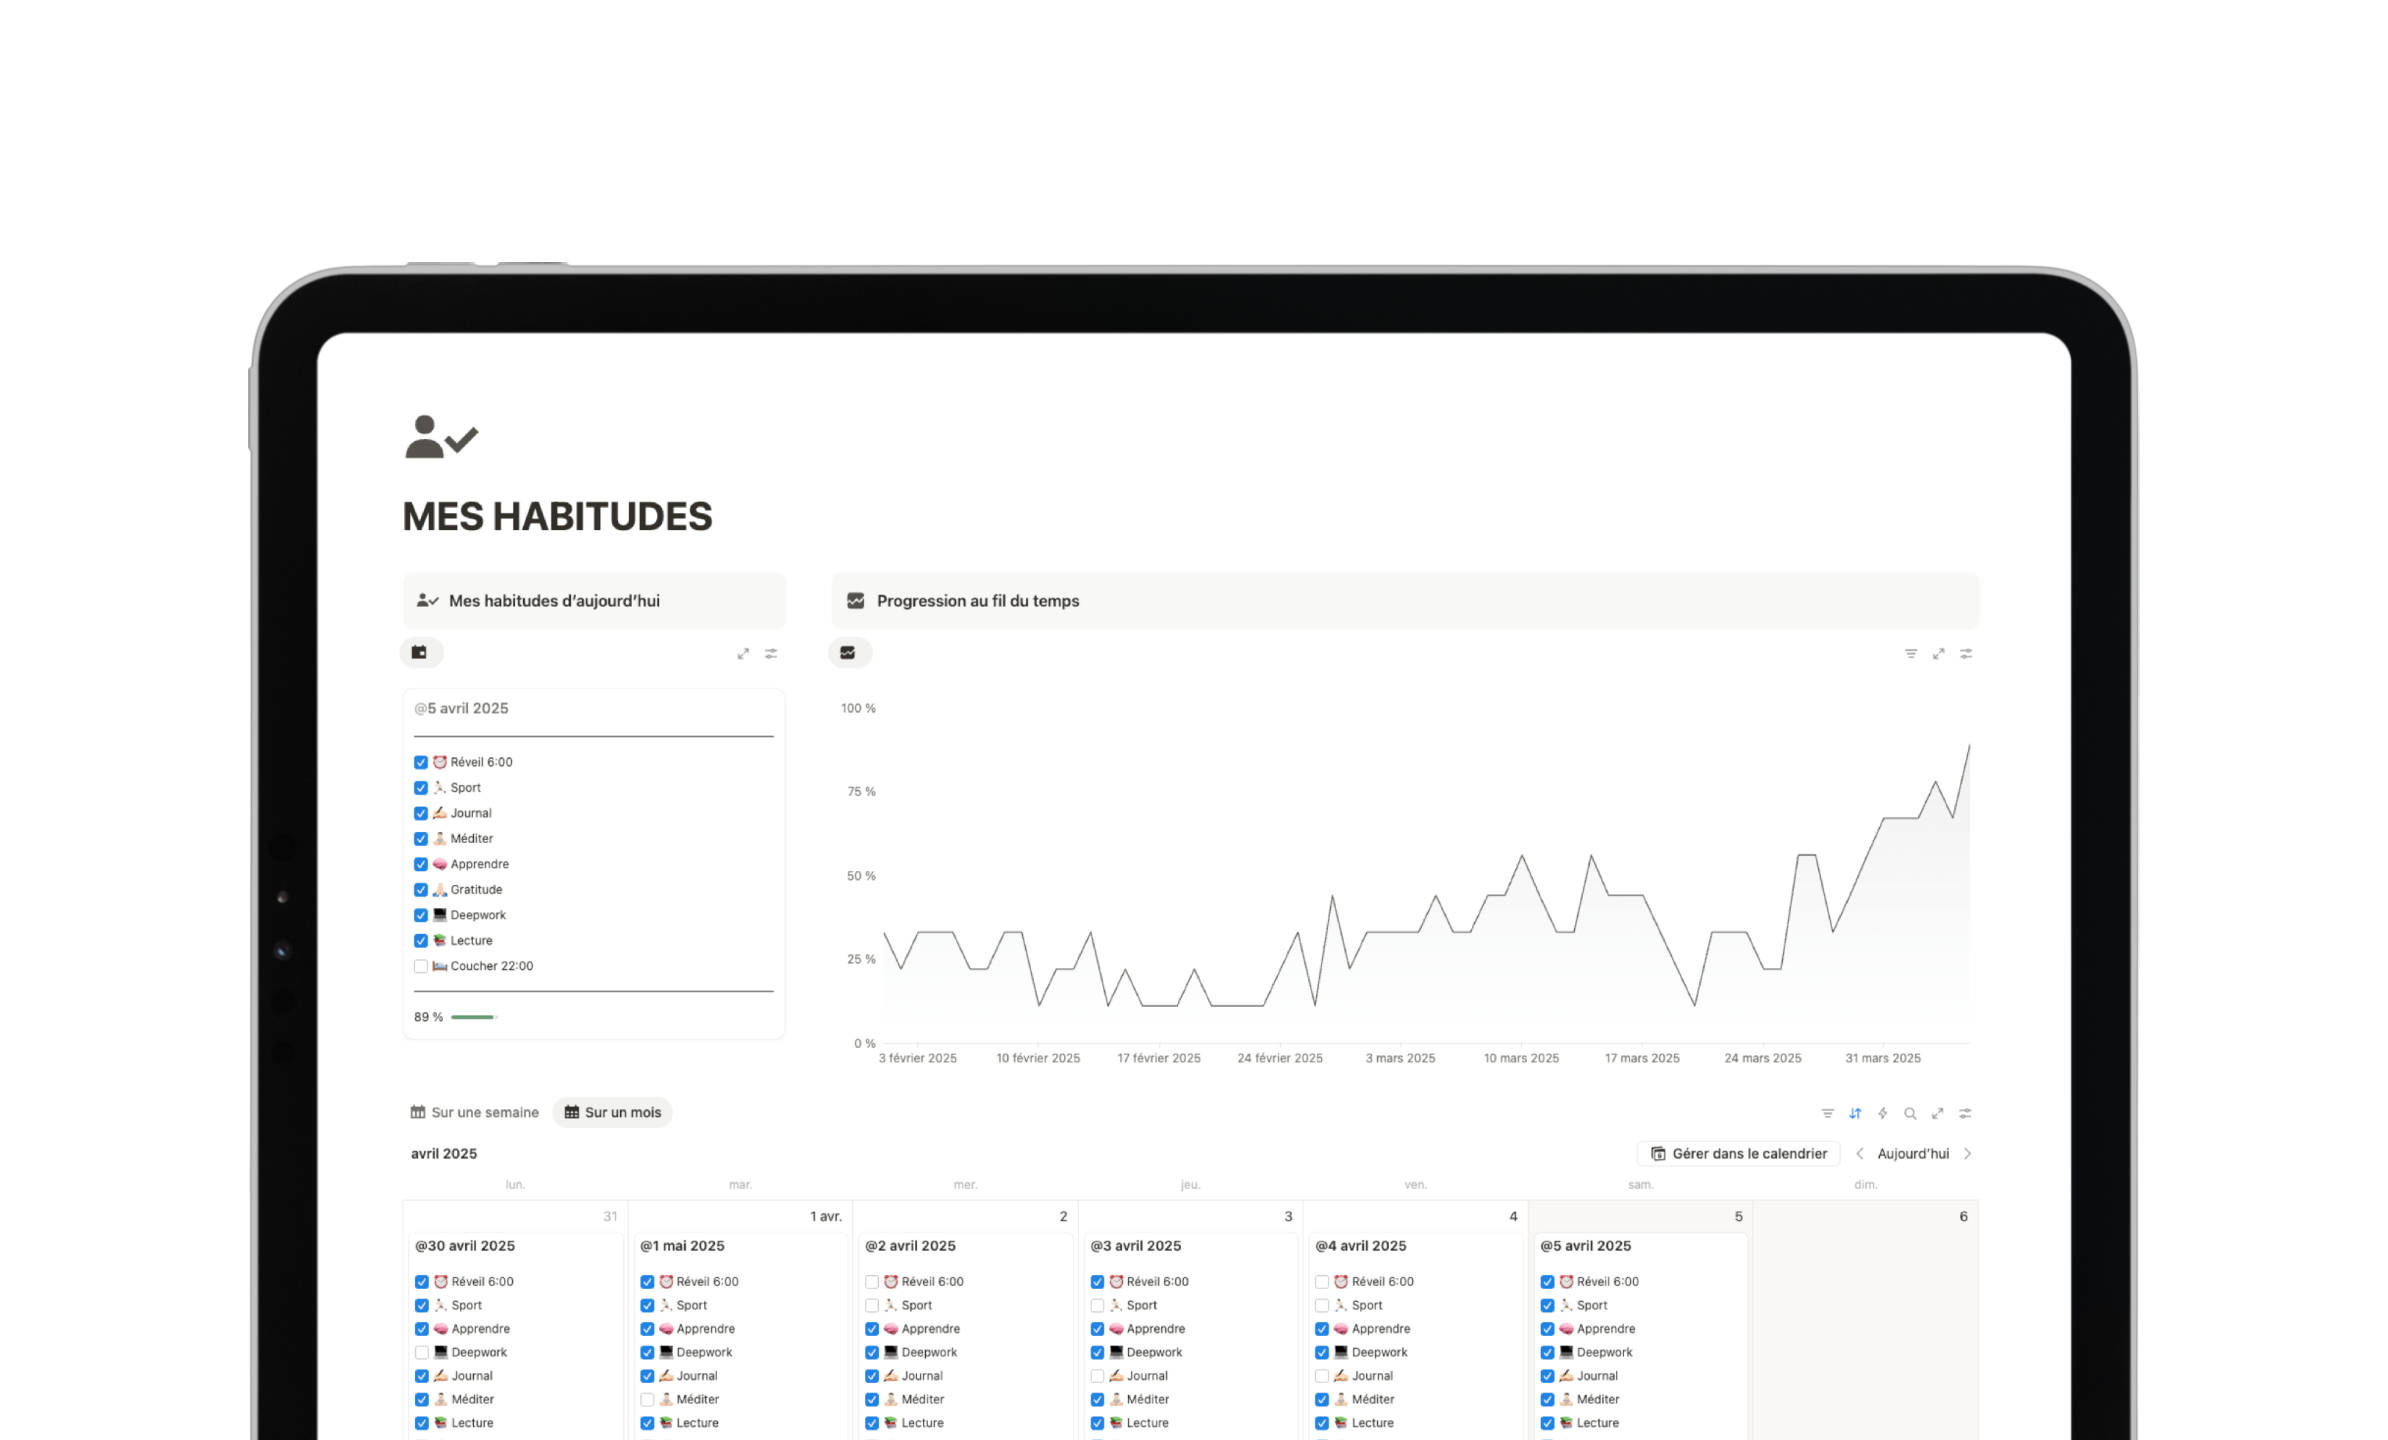2388x1440 pixels.
Task: Select the Sur un mois tab
Action: [x=612, y=1112]
